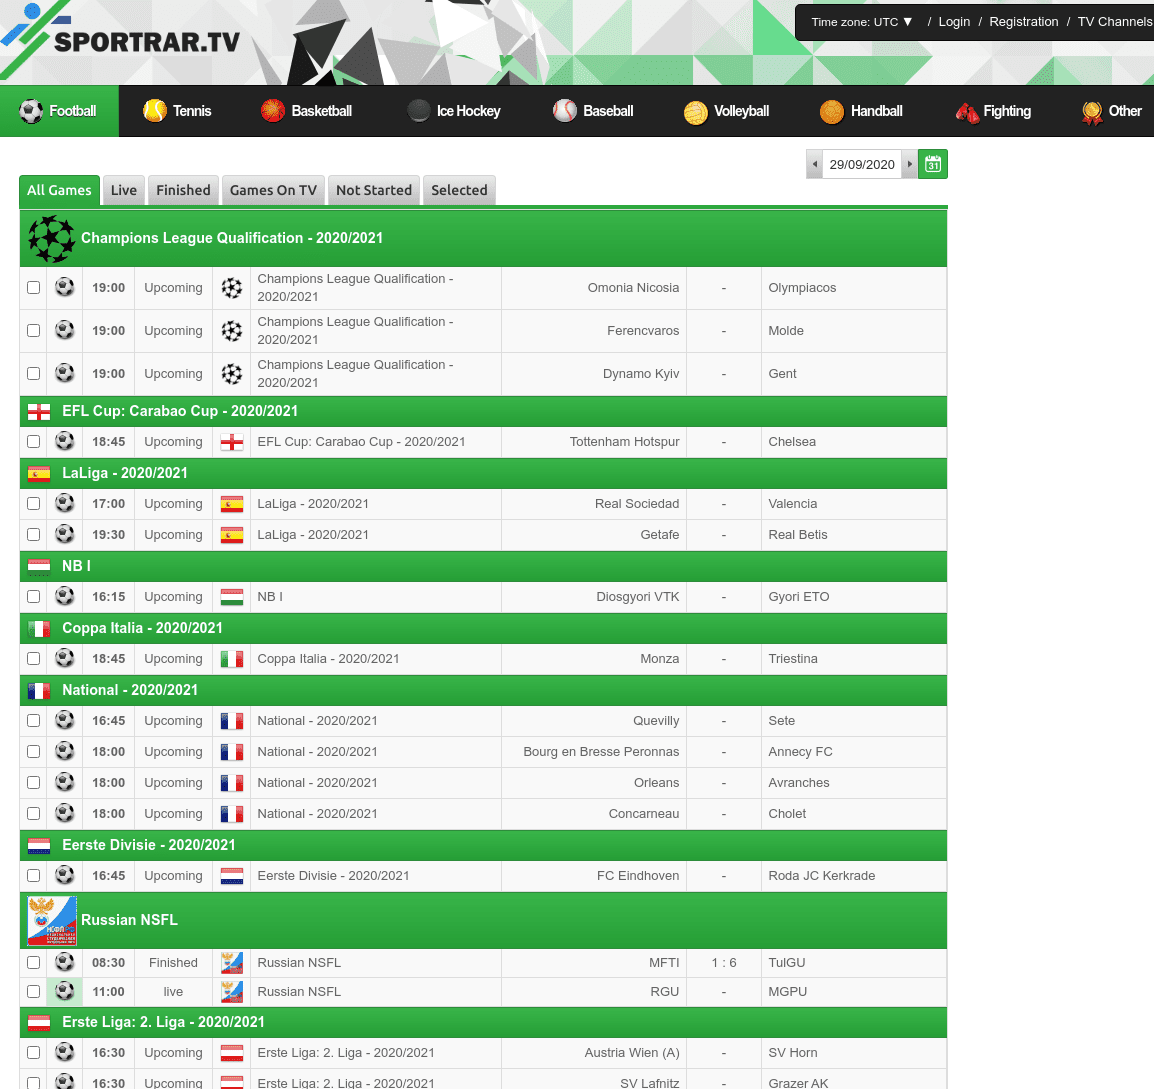The image size is (1154, 1089).
Task: Click the league icon in Omonia Nicosia row
Action: [232, 288]
